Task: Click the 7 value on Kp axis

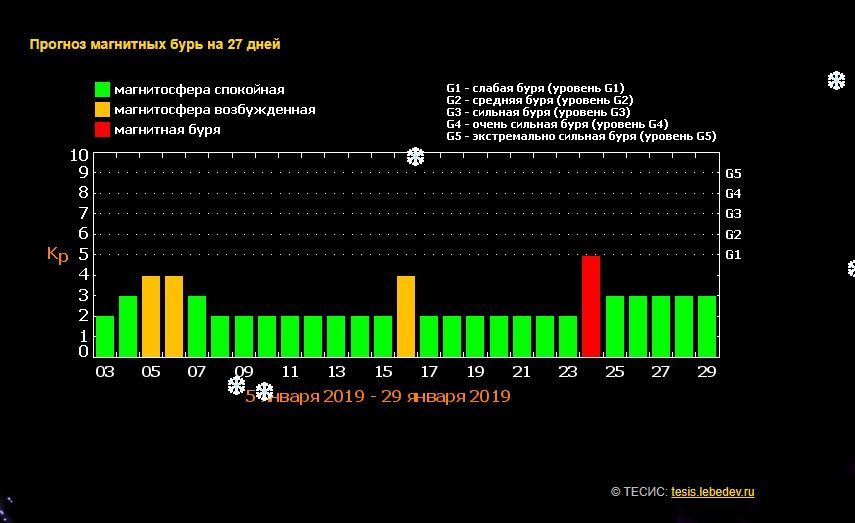Action: tap(83, 213)
